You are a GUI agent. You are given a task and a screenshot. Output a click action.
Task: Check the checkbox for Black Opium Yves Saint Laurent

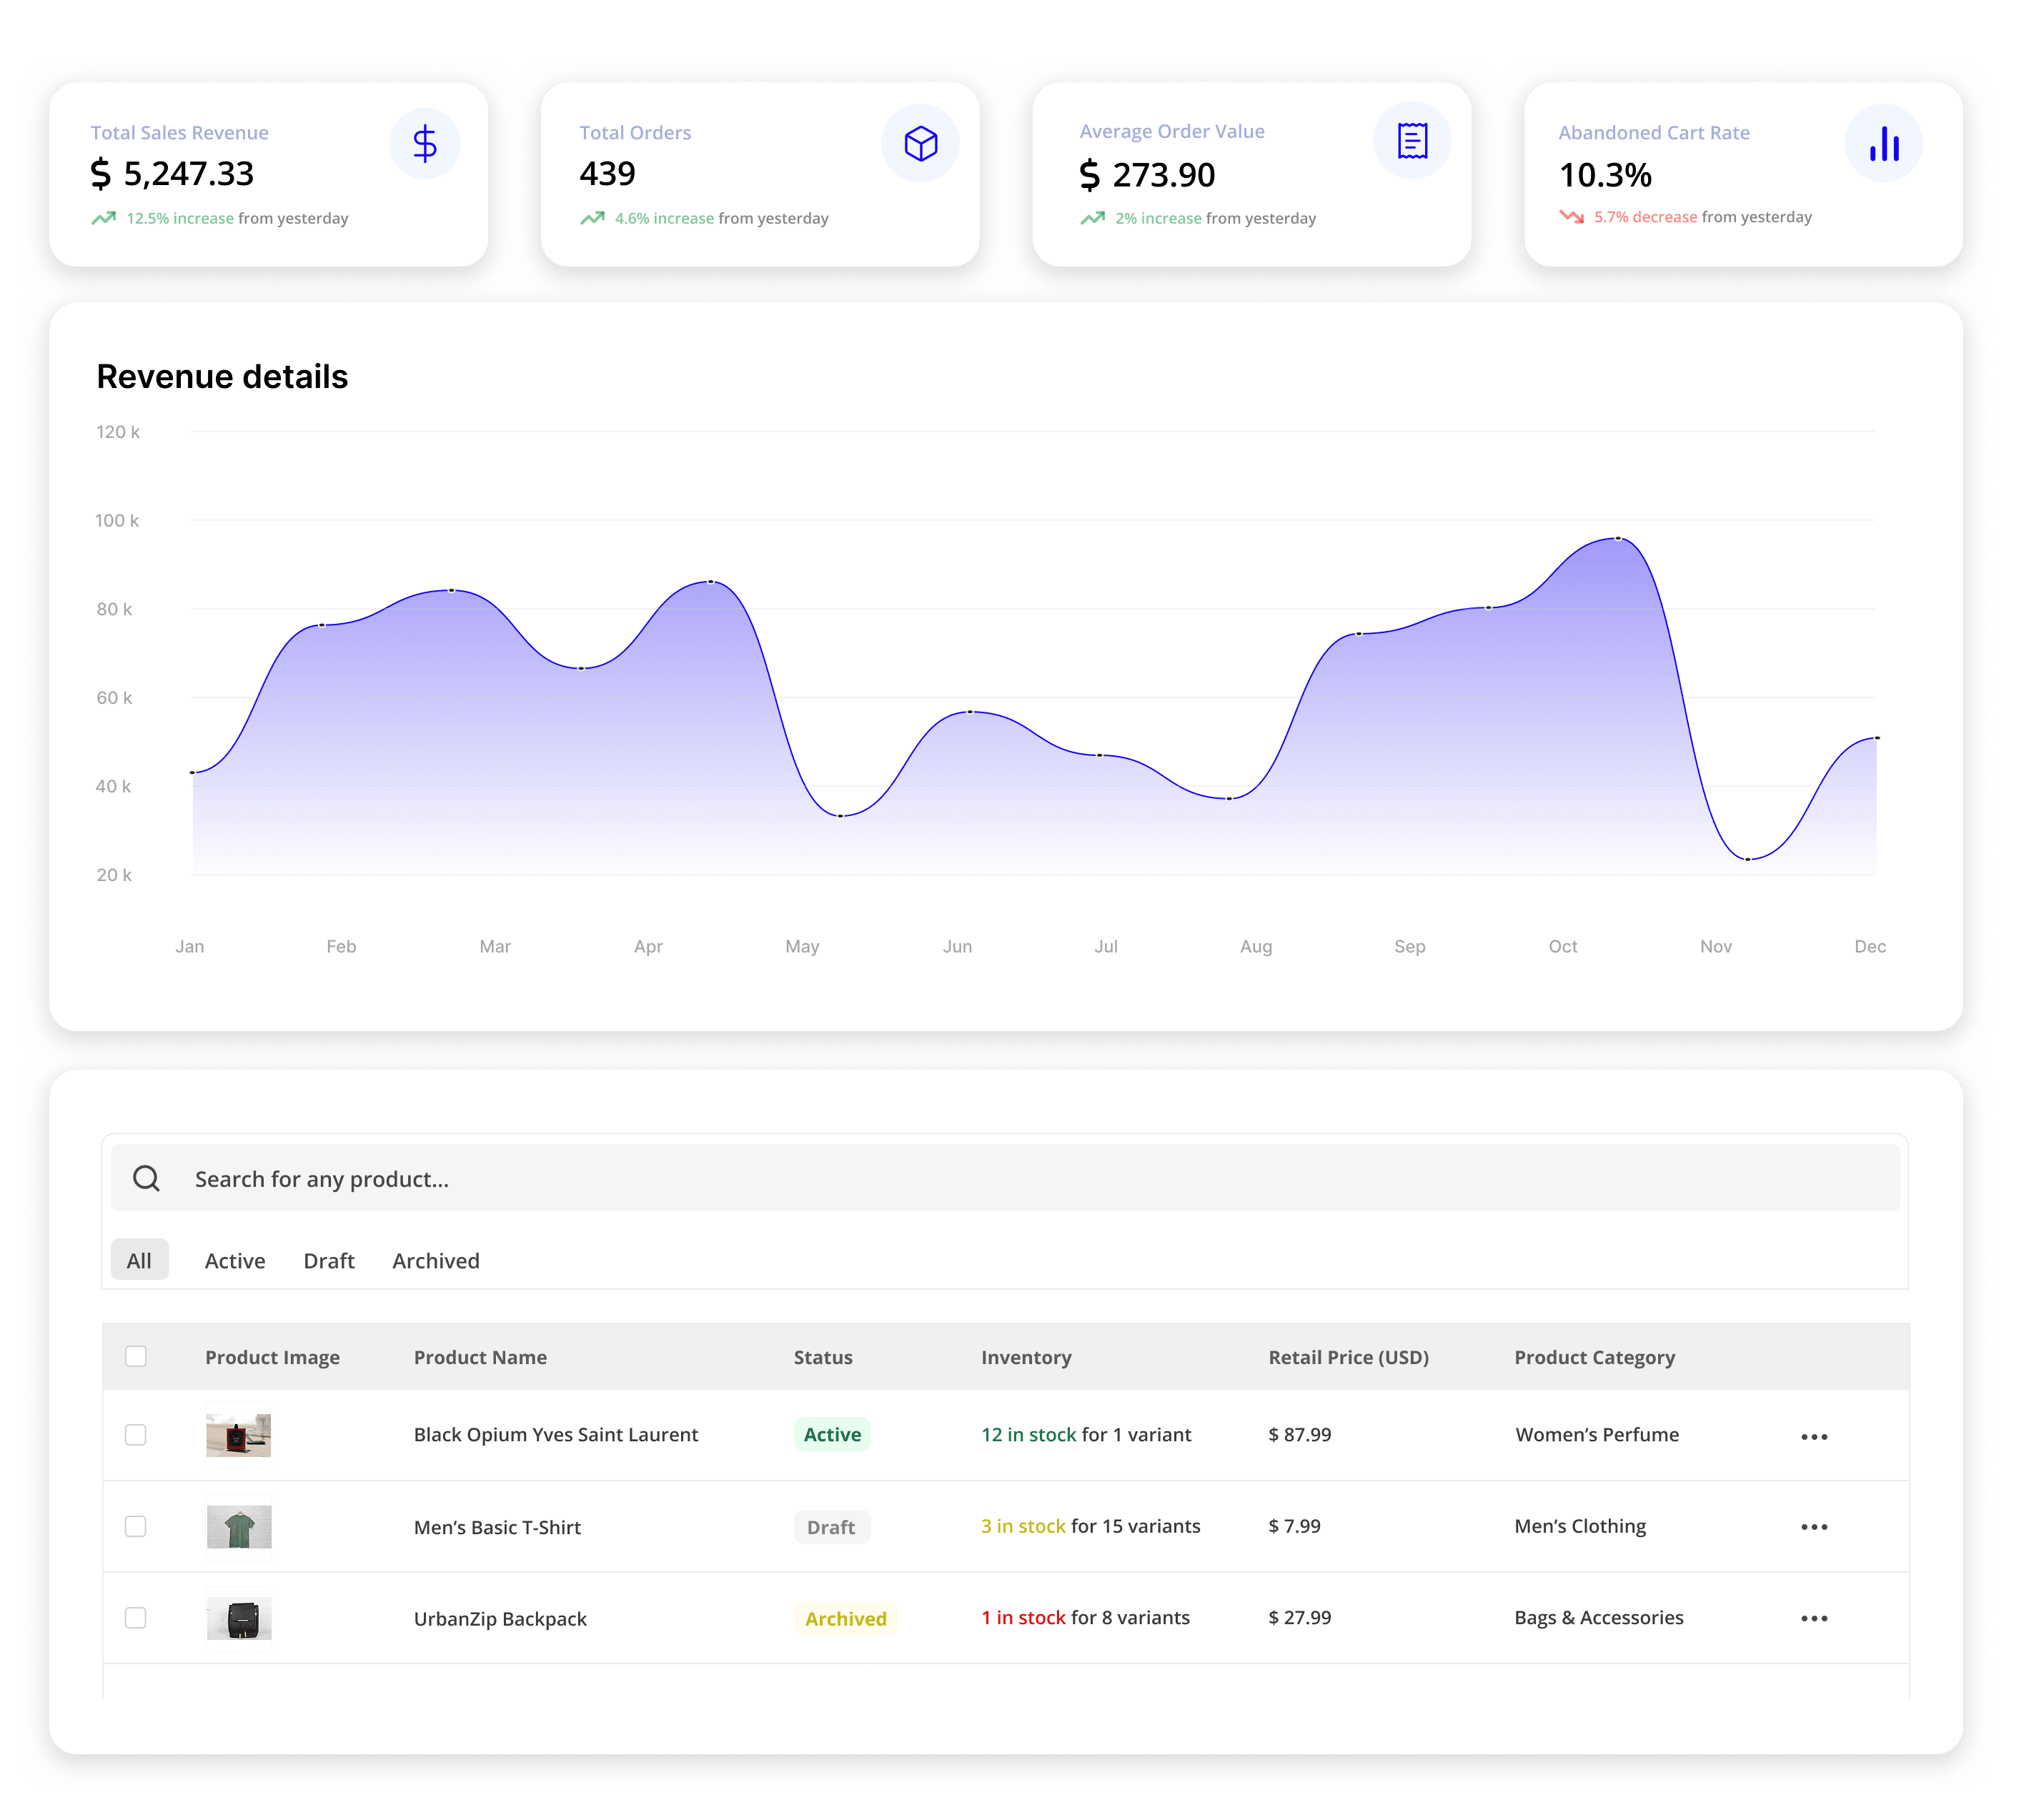(136, 1434)
